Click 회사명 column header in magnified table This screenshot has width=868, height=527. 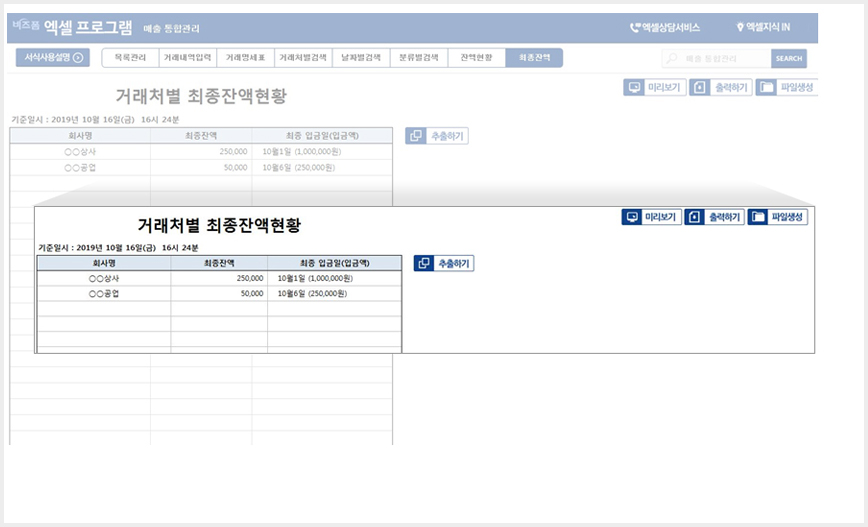tap(104, 263)
